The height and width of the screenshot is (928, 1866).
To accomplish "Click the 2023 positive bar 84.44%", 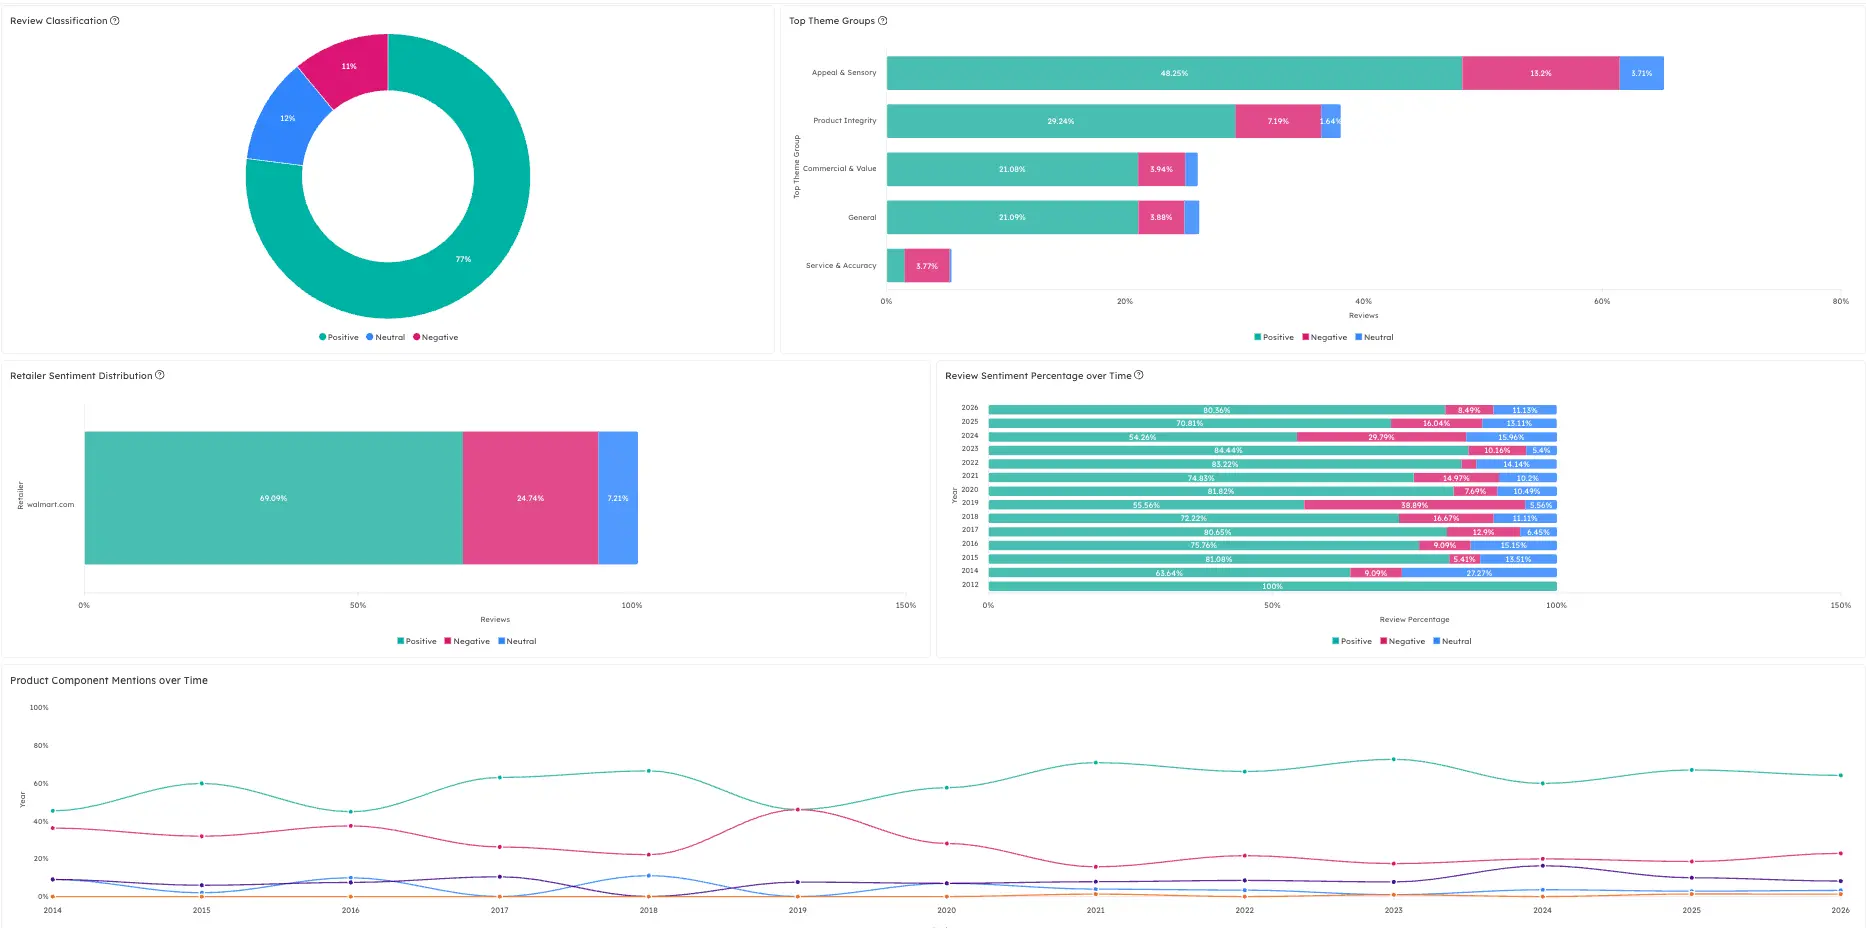I will coord(1228,451).
